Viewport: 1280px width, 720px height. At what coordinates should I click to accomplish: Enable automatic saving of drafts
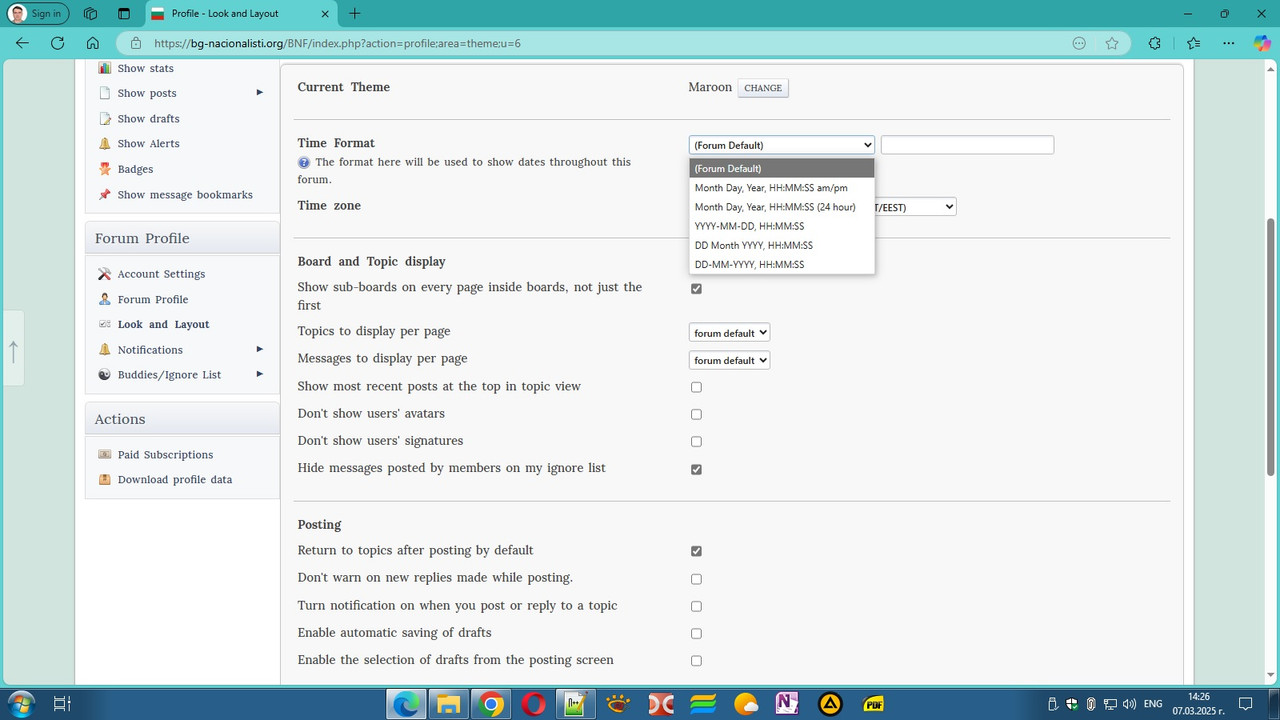[x=696, y=633]
